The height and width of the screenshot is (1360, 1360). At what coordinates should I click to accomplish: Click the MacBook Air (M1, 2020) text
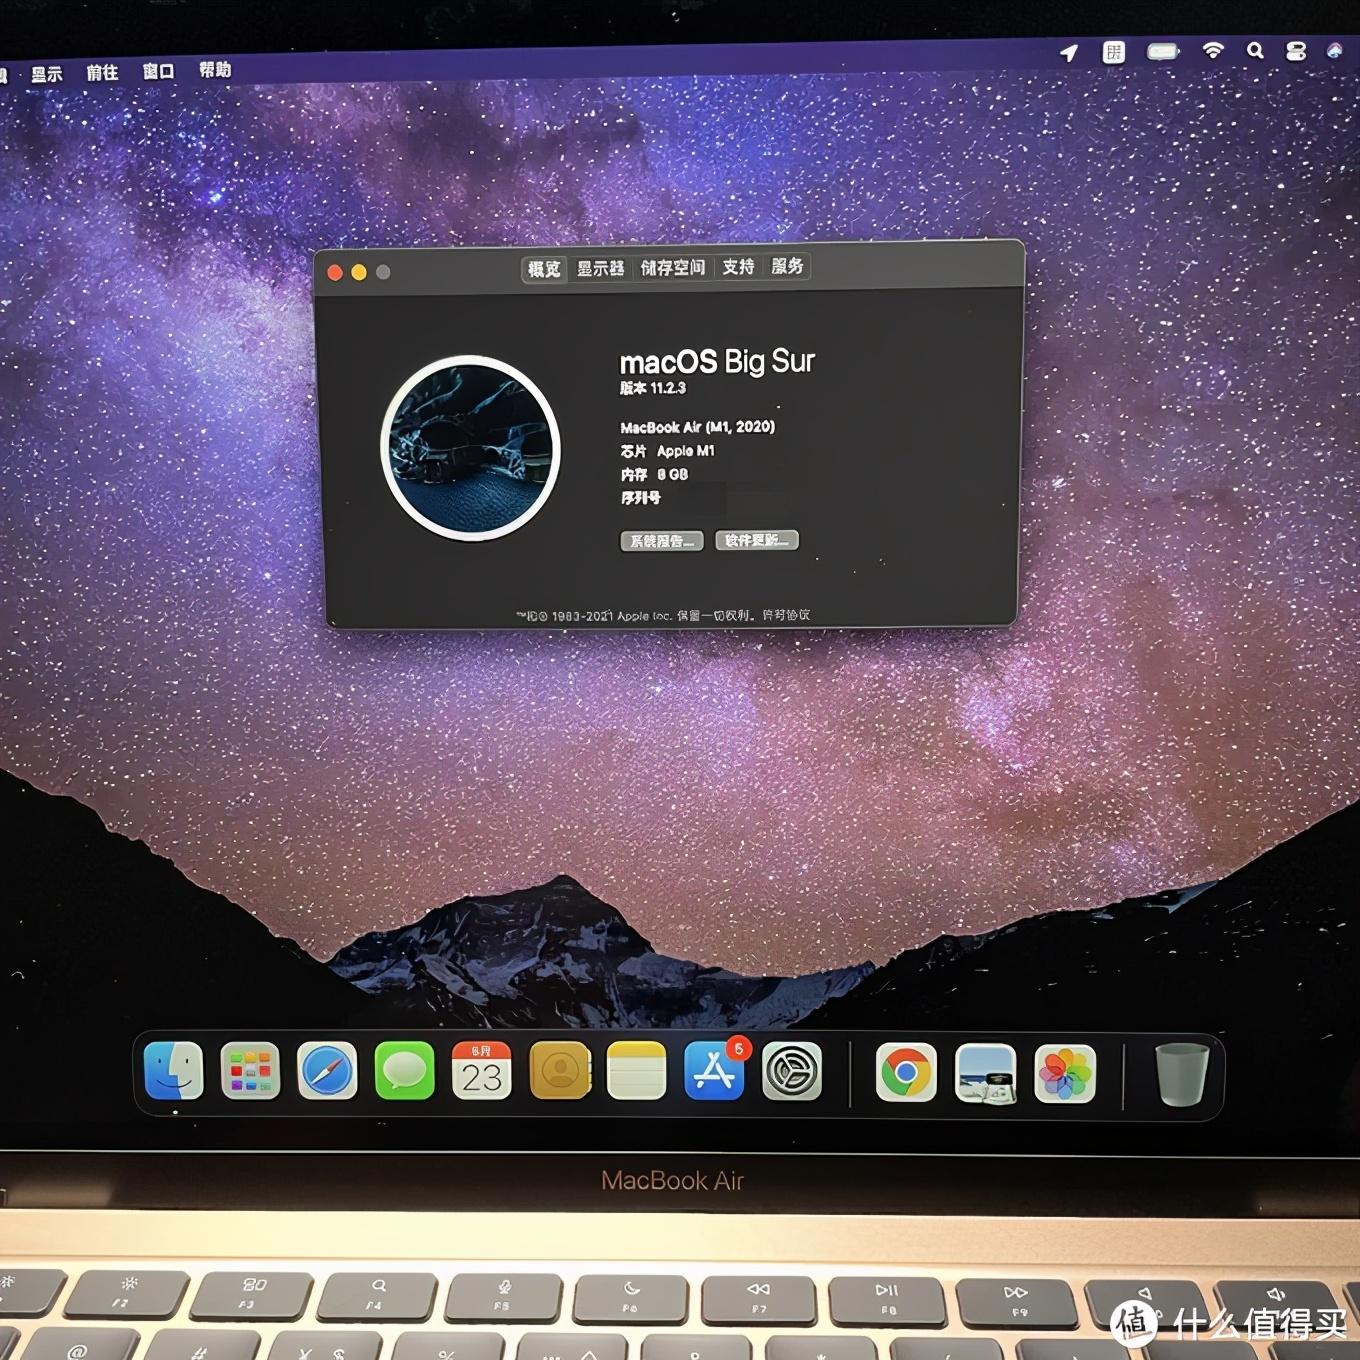[697, 427]
